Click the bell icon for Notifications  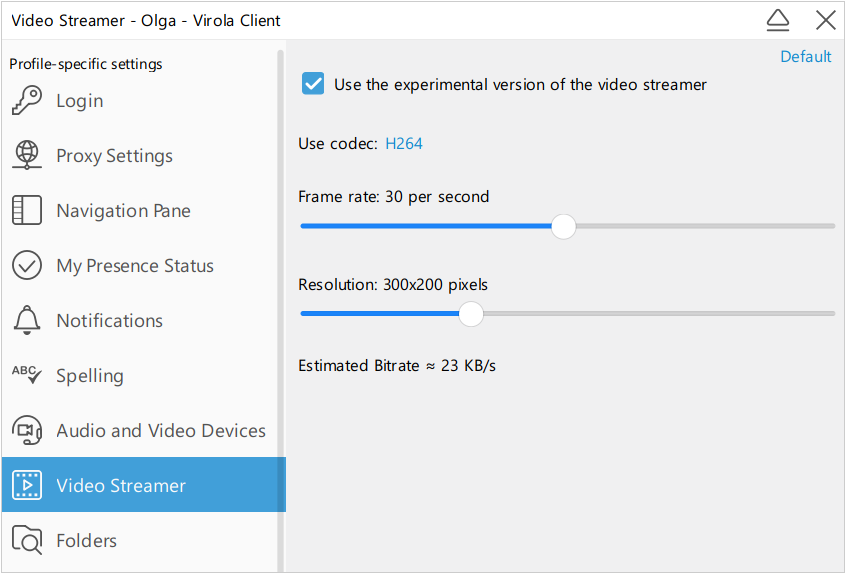(x=27, y=321)
